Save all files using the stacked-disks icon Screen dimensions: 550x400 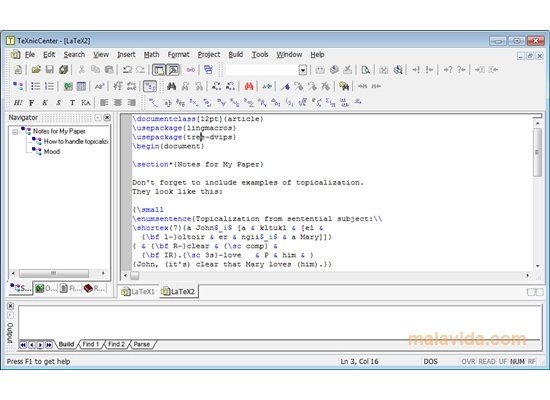(63, 70)
